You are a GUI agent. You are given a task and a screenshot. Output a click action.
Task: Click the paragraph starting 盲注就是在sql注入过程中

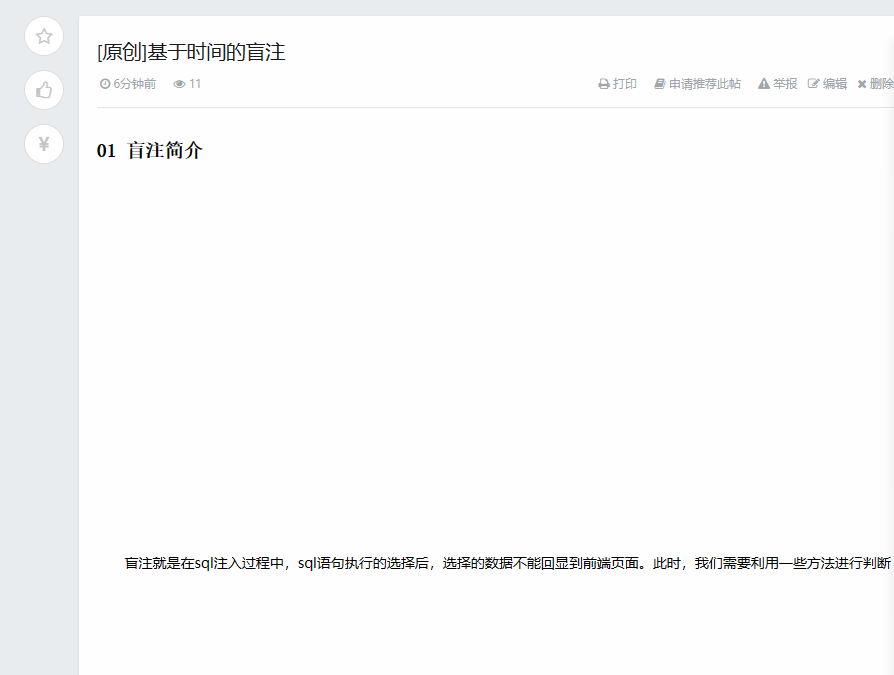pos(508,563)
